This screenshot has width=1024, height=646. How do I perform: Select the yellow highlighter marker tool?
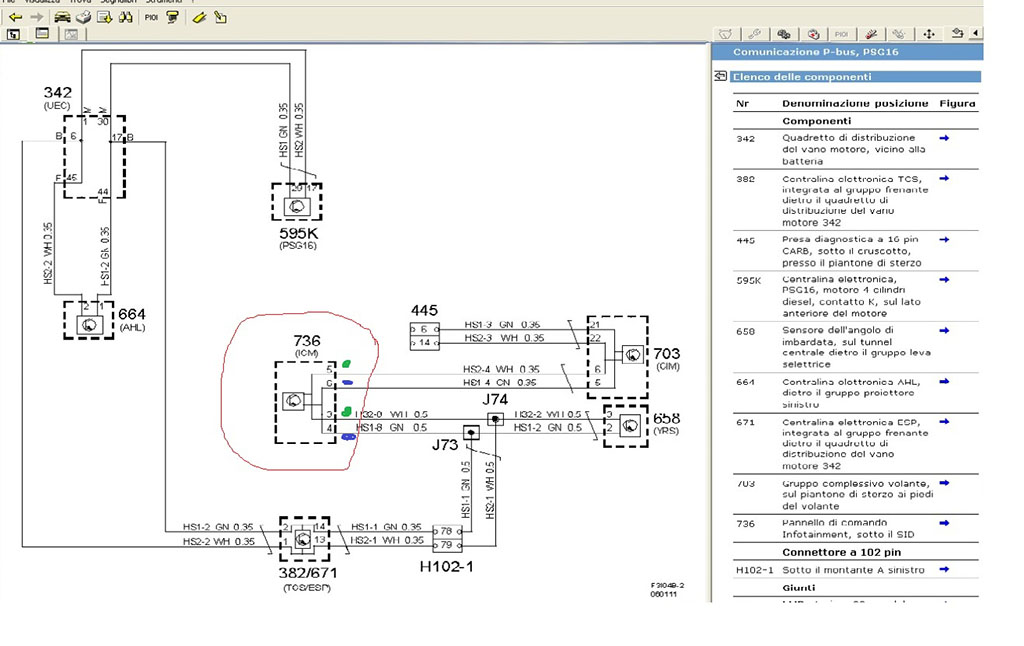(200, 18)
